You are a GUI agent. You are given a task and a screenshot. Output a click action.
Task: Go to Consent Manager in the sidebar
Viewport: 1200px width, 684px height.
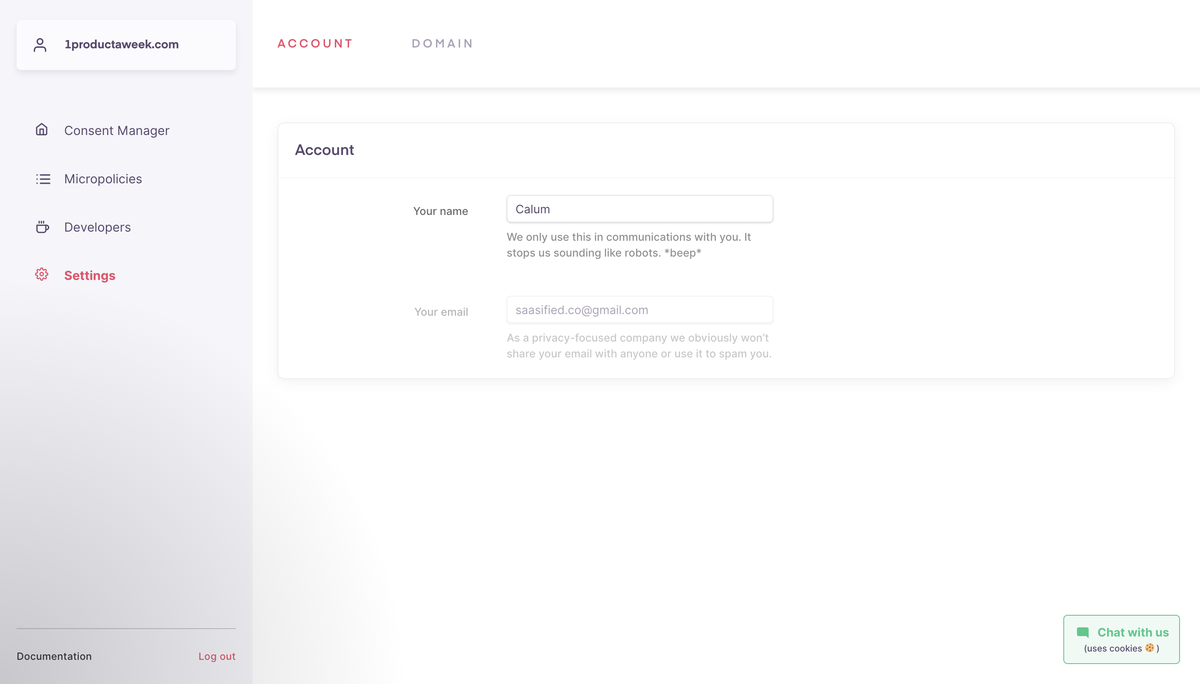point(116,131)
